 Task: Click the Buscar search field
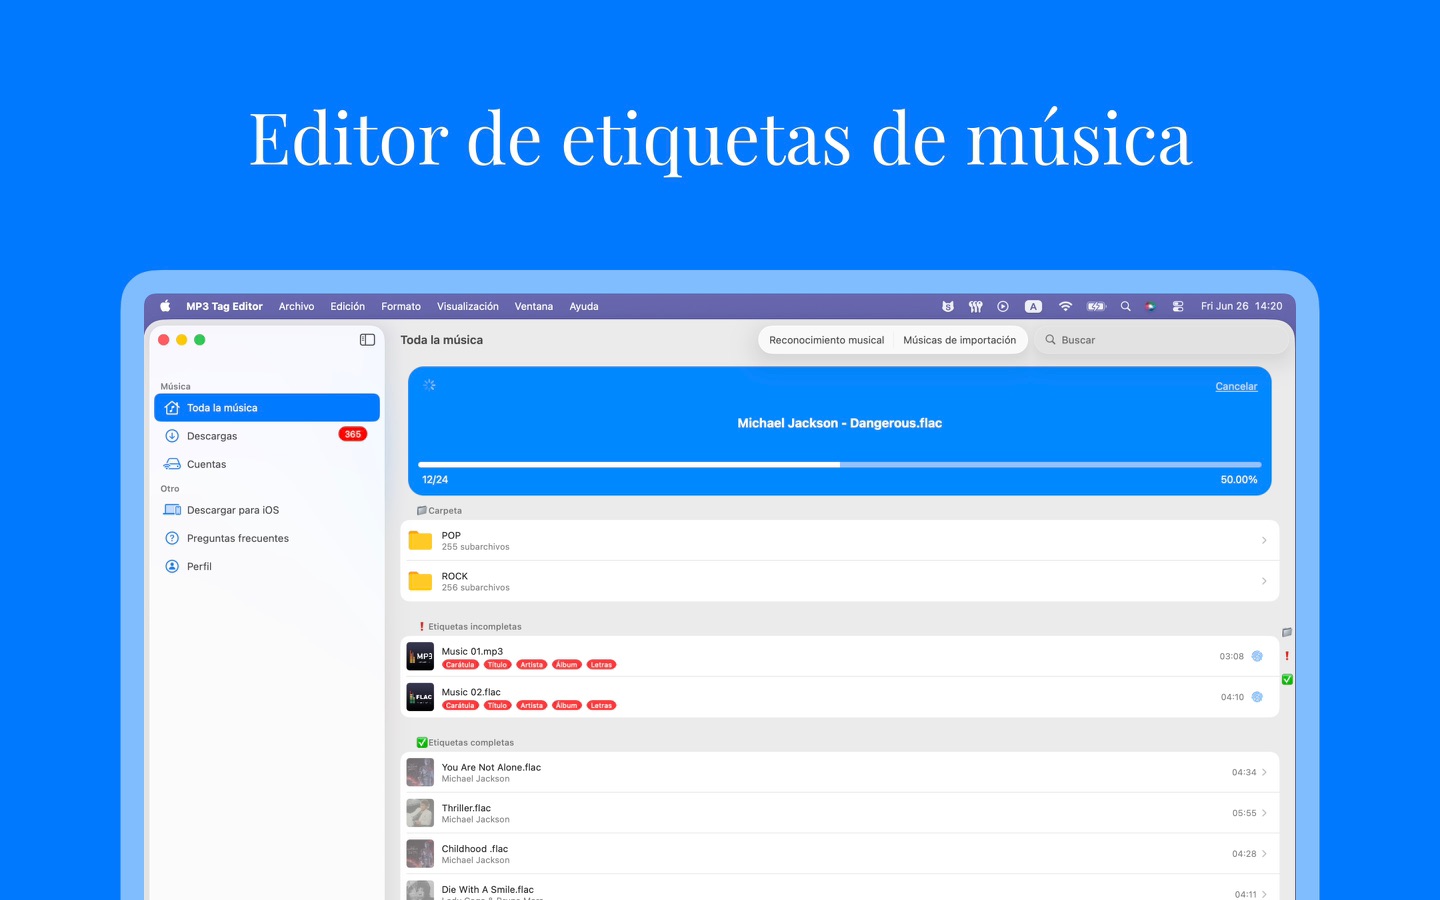[x=1162, y=340]
